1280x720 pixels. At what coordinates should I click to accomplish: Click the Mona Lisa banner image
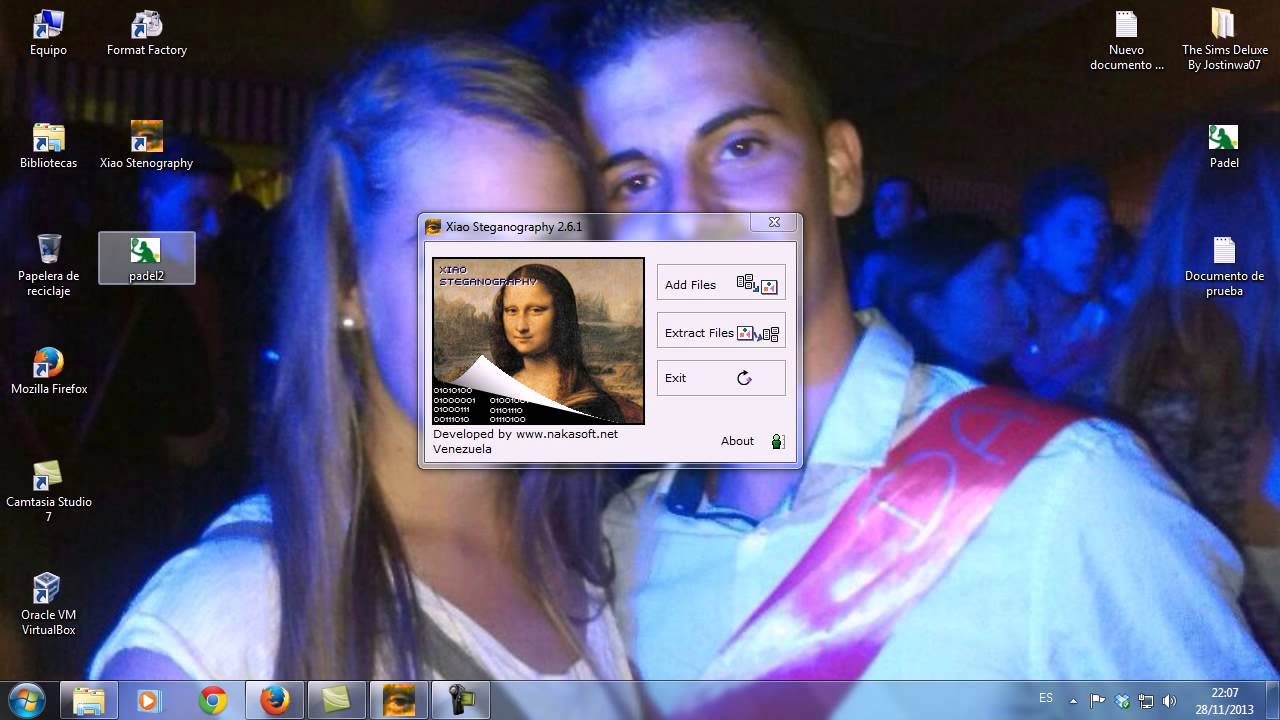click(538, 340)
